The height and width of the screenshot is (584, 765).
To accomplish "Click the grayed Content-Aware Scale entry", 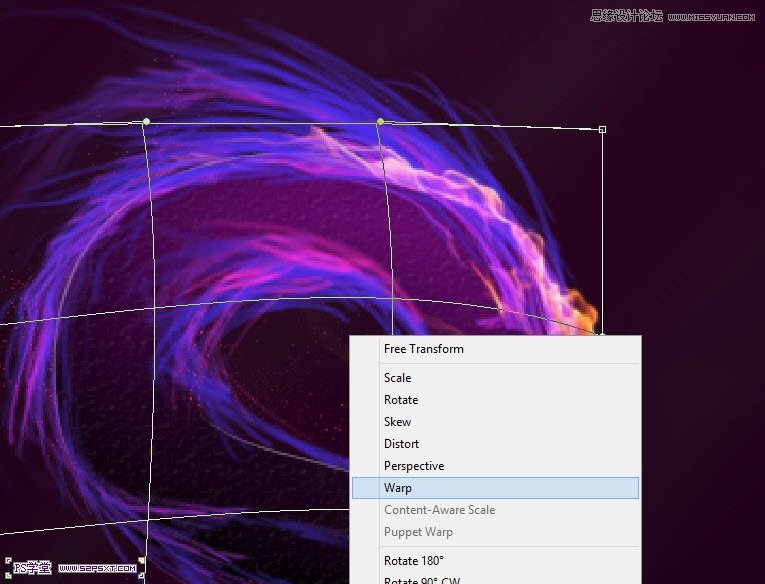I will (495, 510).
